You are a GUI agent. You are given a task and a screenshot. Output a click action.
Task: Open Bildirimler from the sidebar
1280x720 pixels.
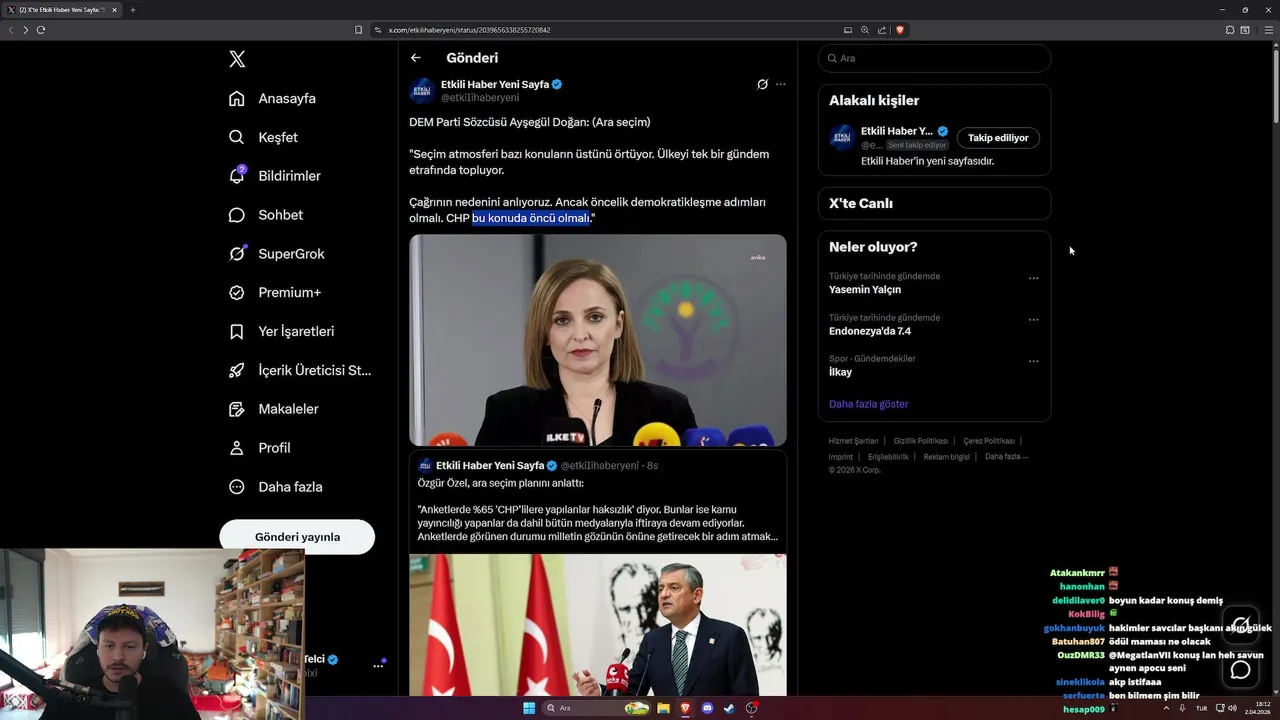coord(274,176)
